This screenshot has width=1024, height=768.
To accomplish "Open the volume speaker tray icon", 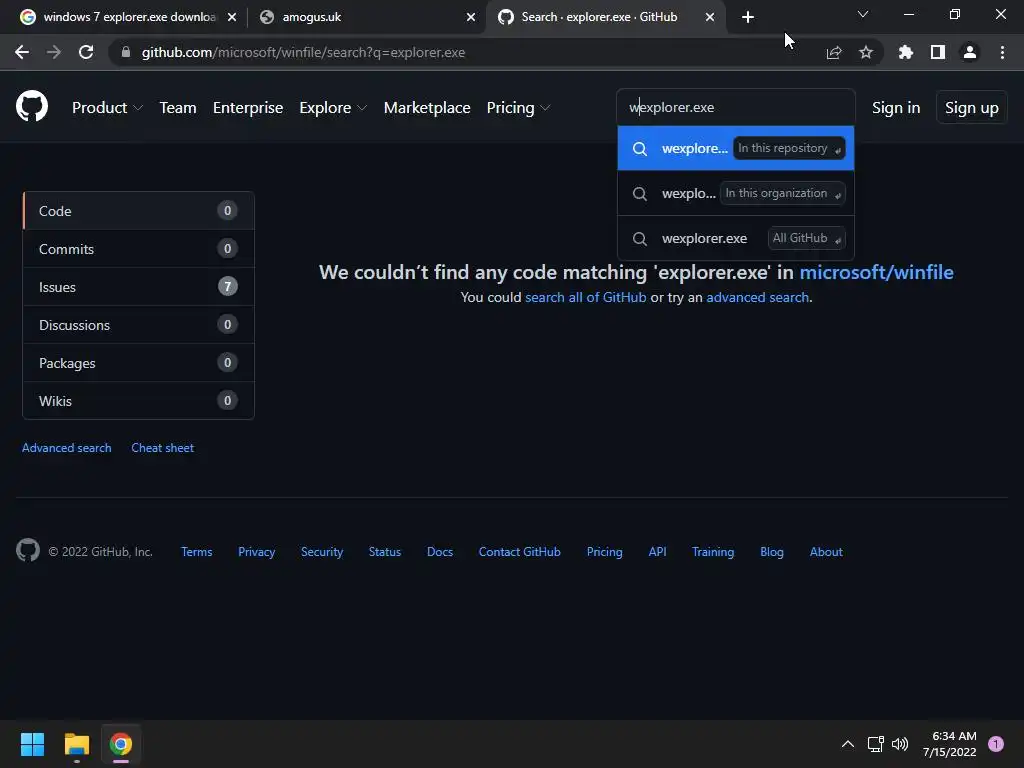I will (x=900, y=744).
